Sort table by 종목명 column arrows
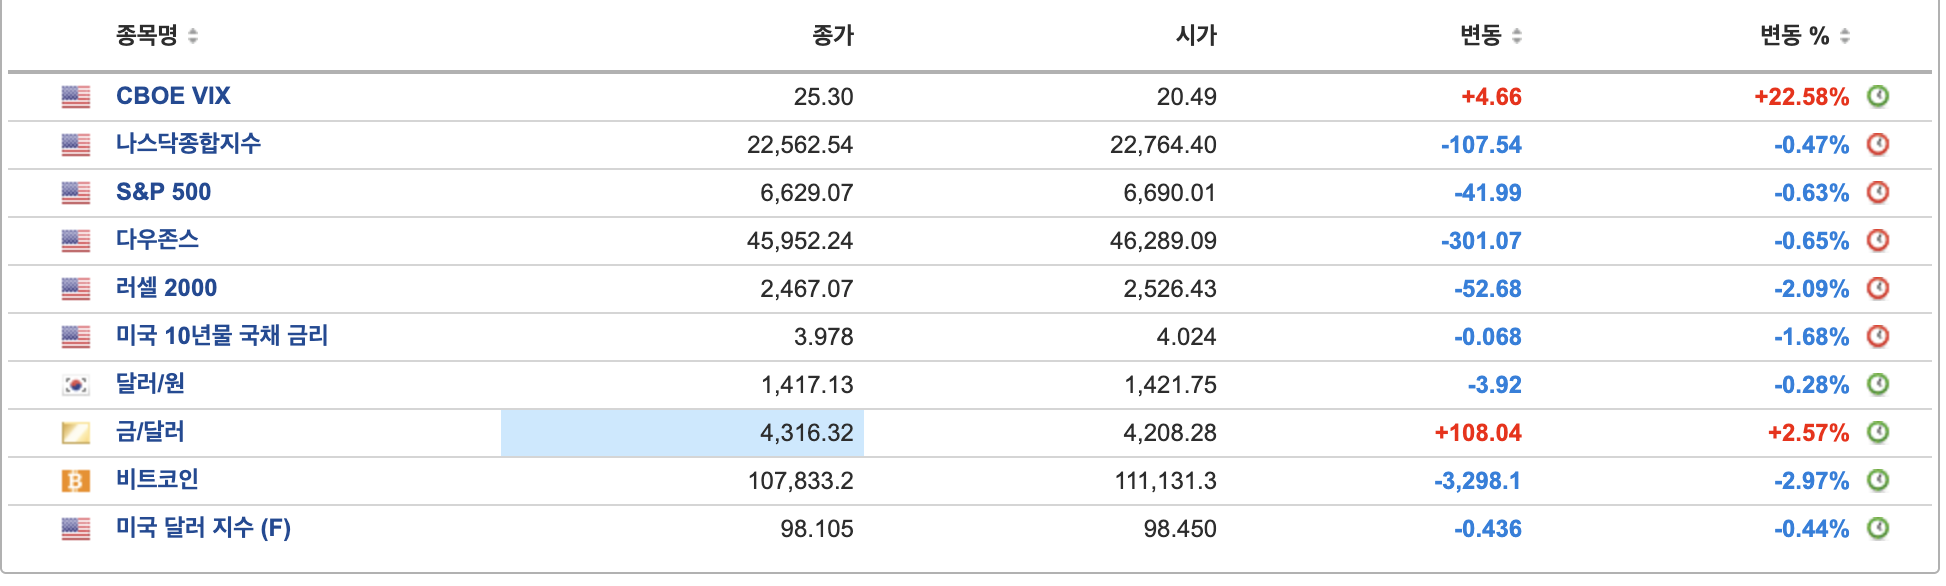 pos(193,36)
